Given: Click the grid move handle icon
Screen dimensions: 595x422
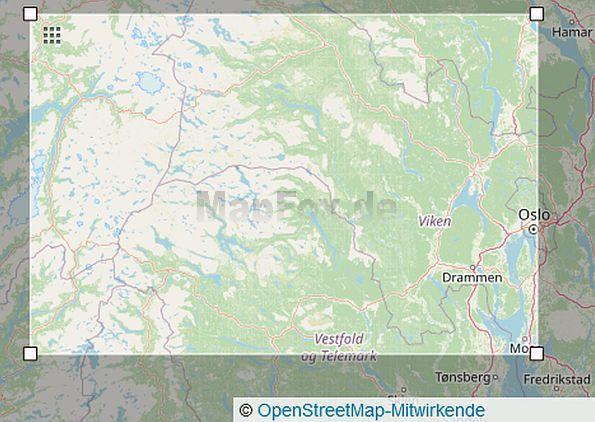Looking at the screenshot, I should [x=52, y=35].
